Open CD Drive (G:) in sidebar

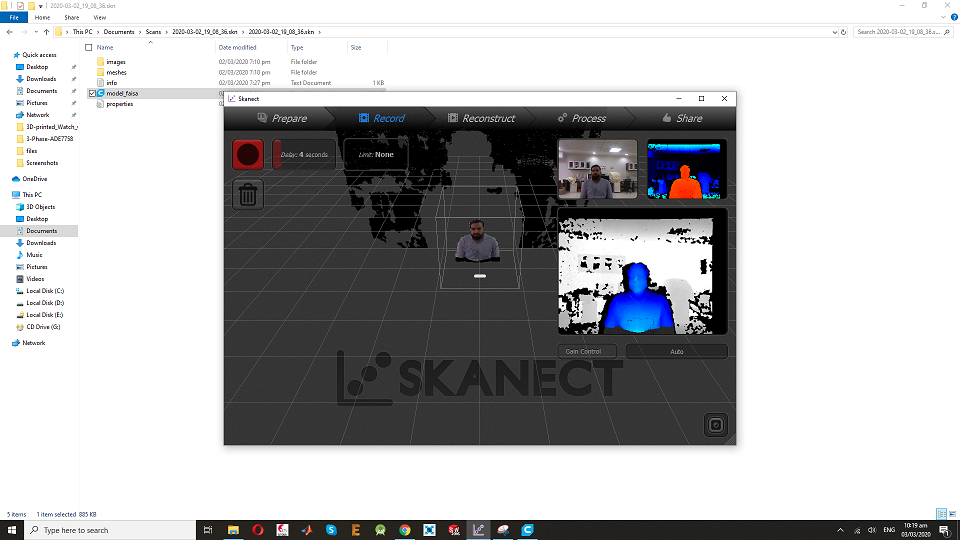[x=43, y=327]
